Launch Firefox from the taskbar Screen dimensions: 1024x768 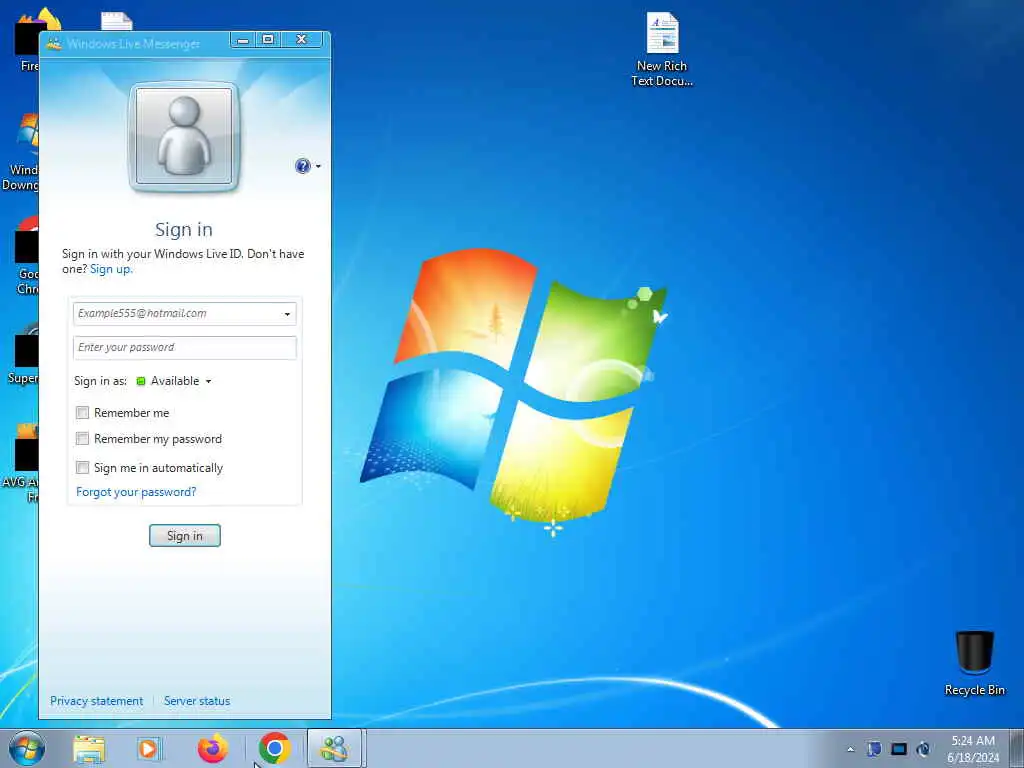click(x=213, y=748)
